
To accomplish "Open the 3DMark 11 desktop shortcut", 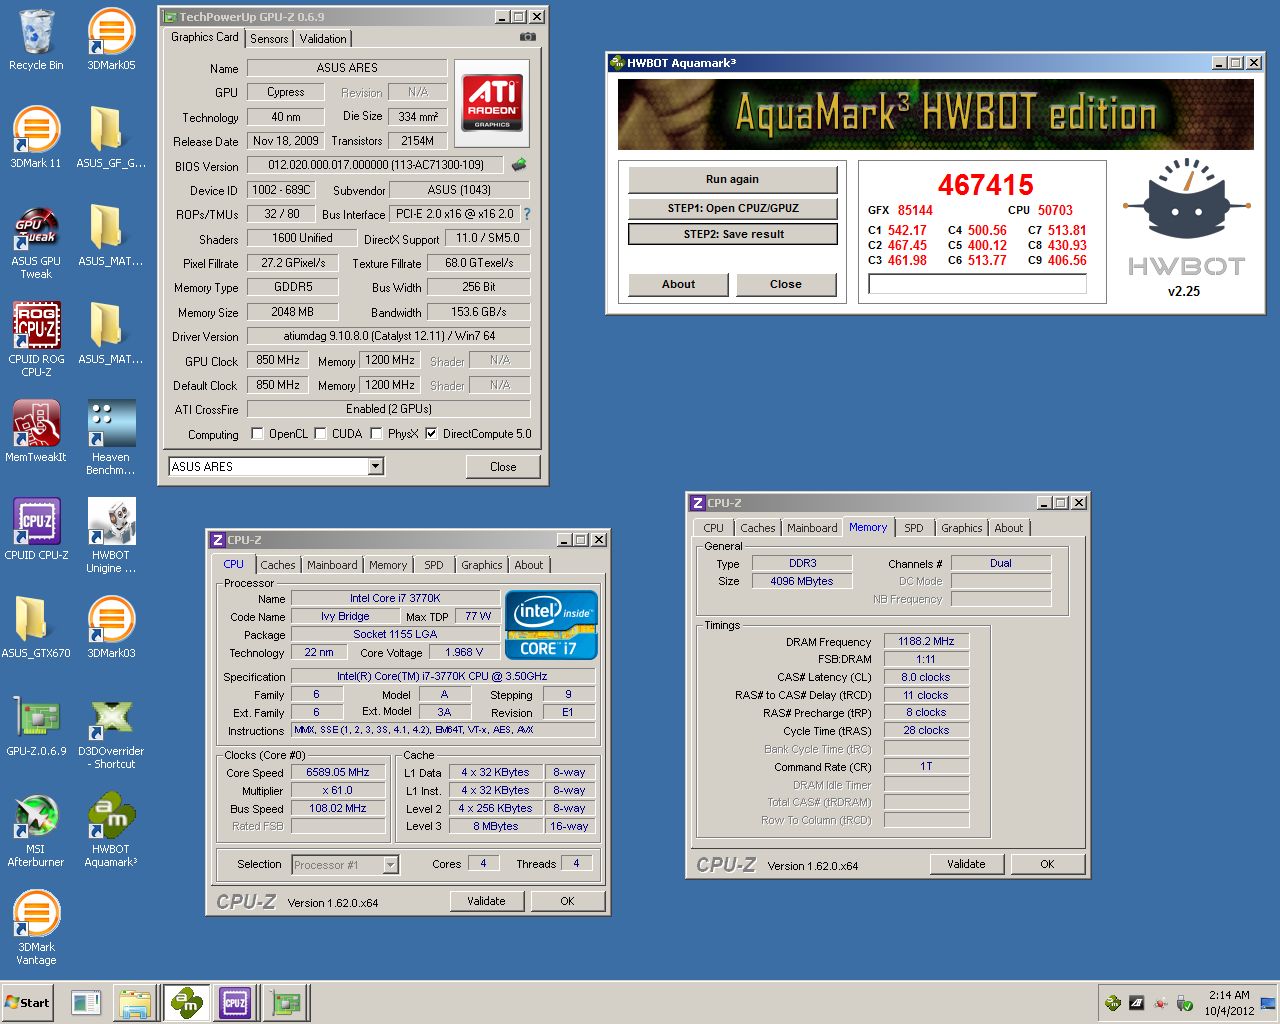I will tap(36, 137).
